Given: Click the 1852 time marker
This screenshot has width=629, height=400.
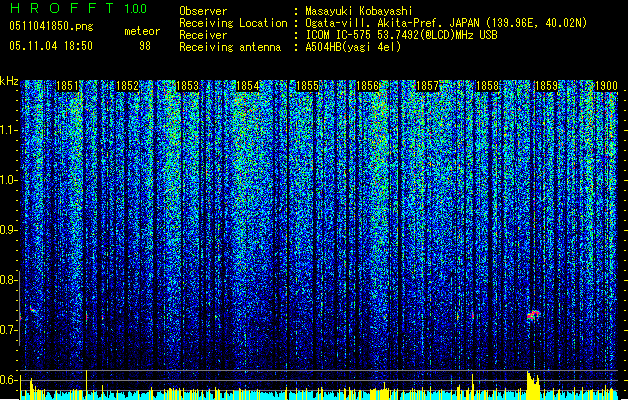Looking at the screenshot, I should (x=127, y=86).
